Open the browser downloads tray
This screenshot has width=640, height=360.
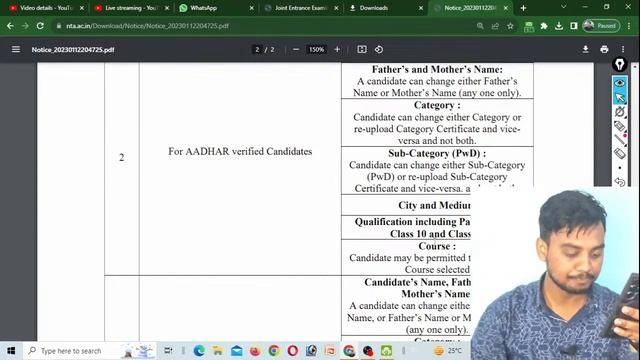click(x=559, y=26)
